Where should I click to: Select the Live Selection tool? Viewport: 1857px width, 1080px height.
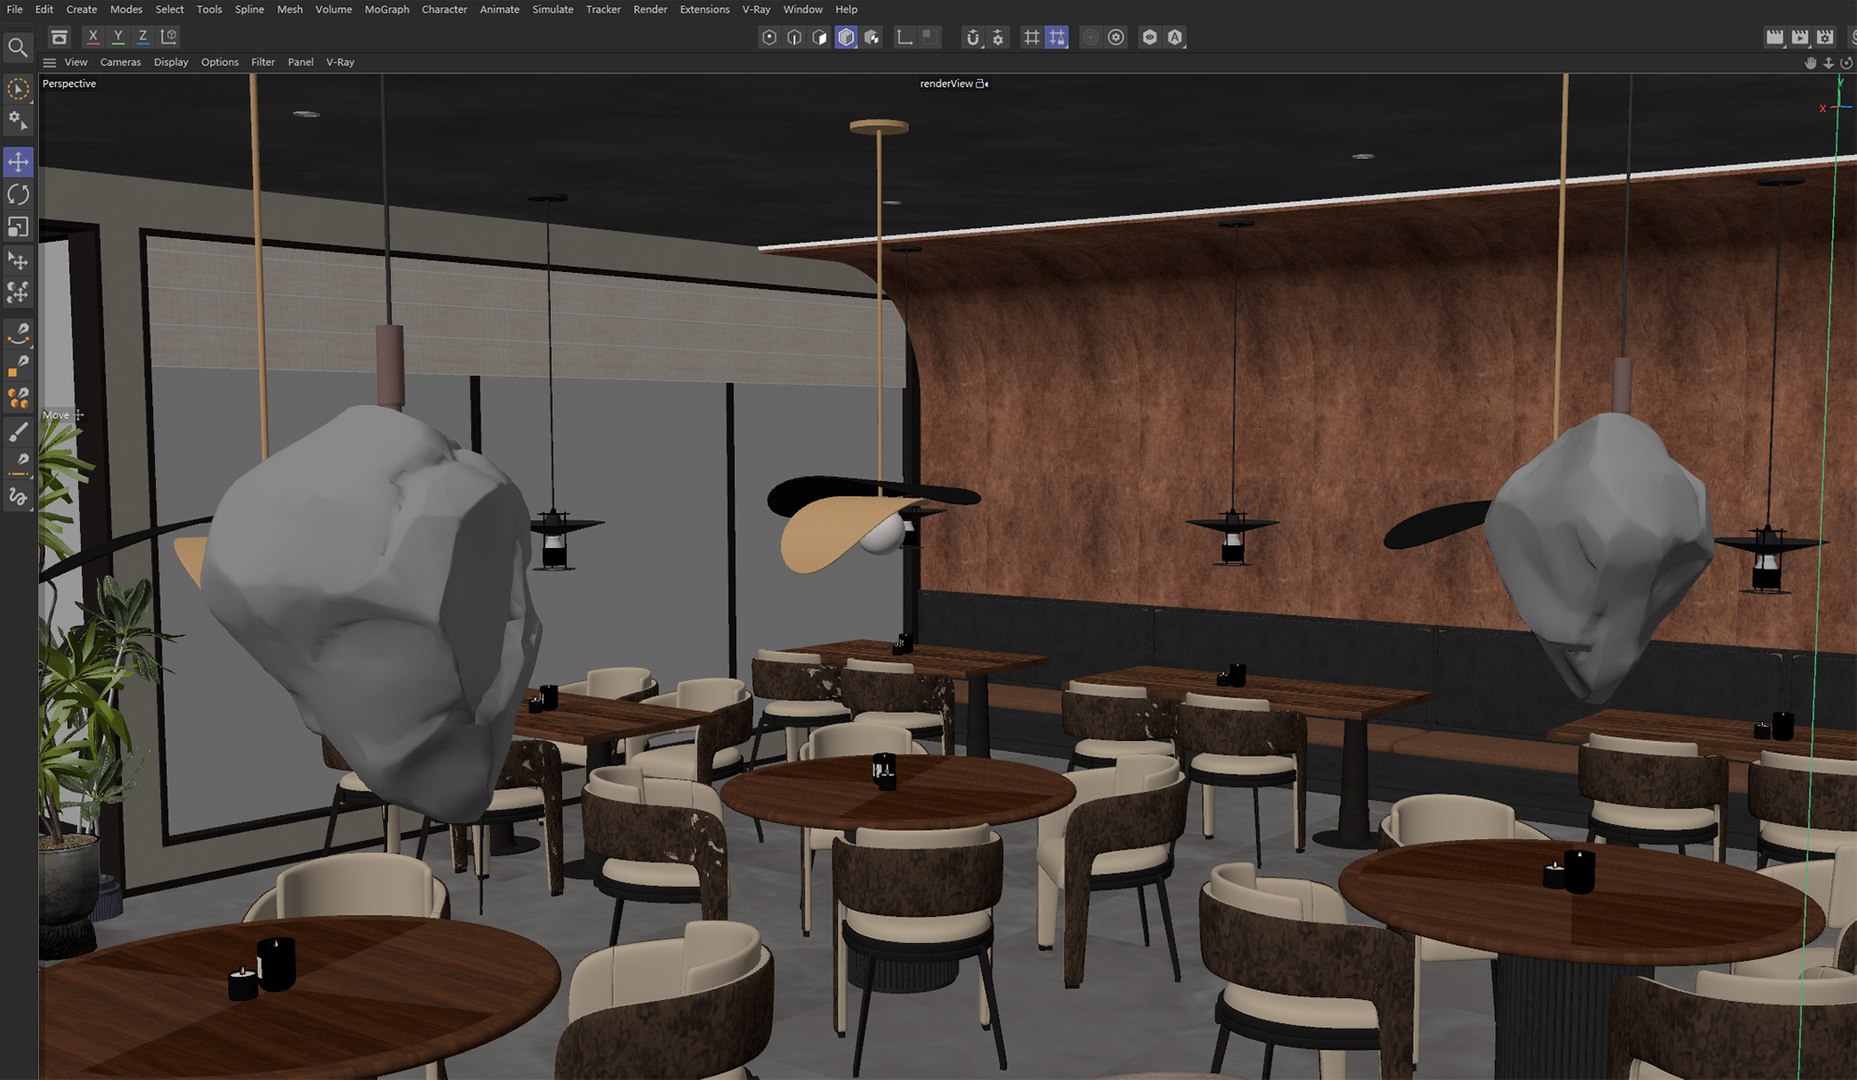coord(18,89)
